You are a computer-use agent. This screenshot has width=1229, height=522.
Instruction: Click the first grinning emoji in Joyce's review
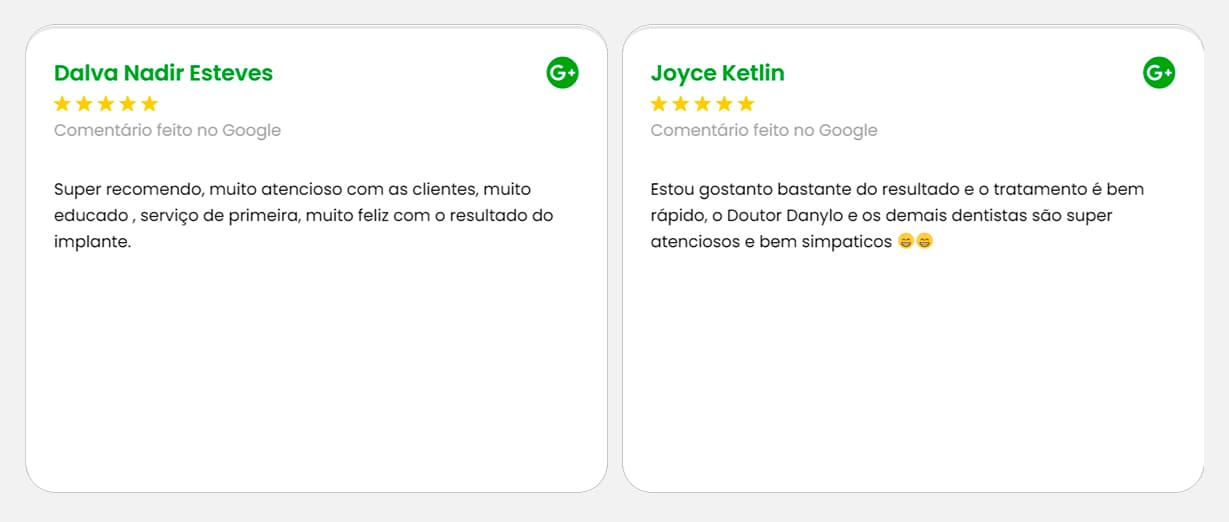tap(906, 241)
